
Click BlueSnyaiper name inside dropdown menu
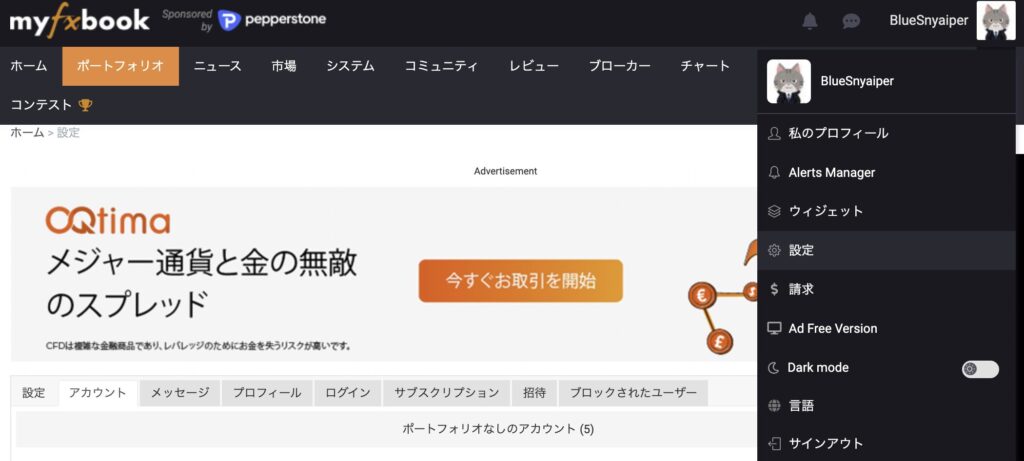[x=857, y=82]
